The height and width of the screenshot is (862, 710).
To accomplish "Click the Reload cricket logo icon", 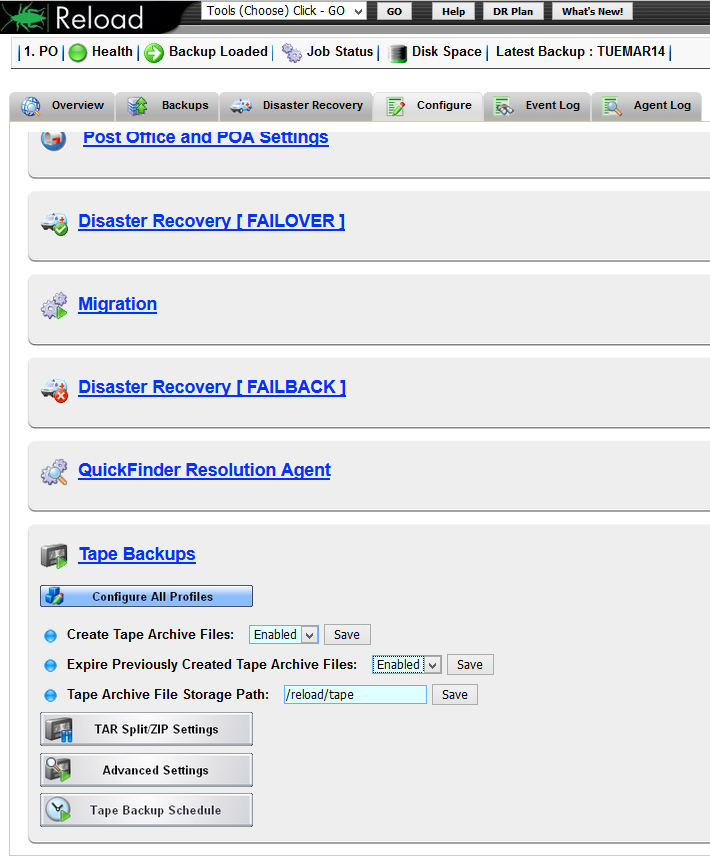I will [x=24, y=16].
